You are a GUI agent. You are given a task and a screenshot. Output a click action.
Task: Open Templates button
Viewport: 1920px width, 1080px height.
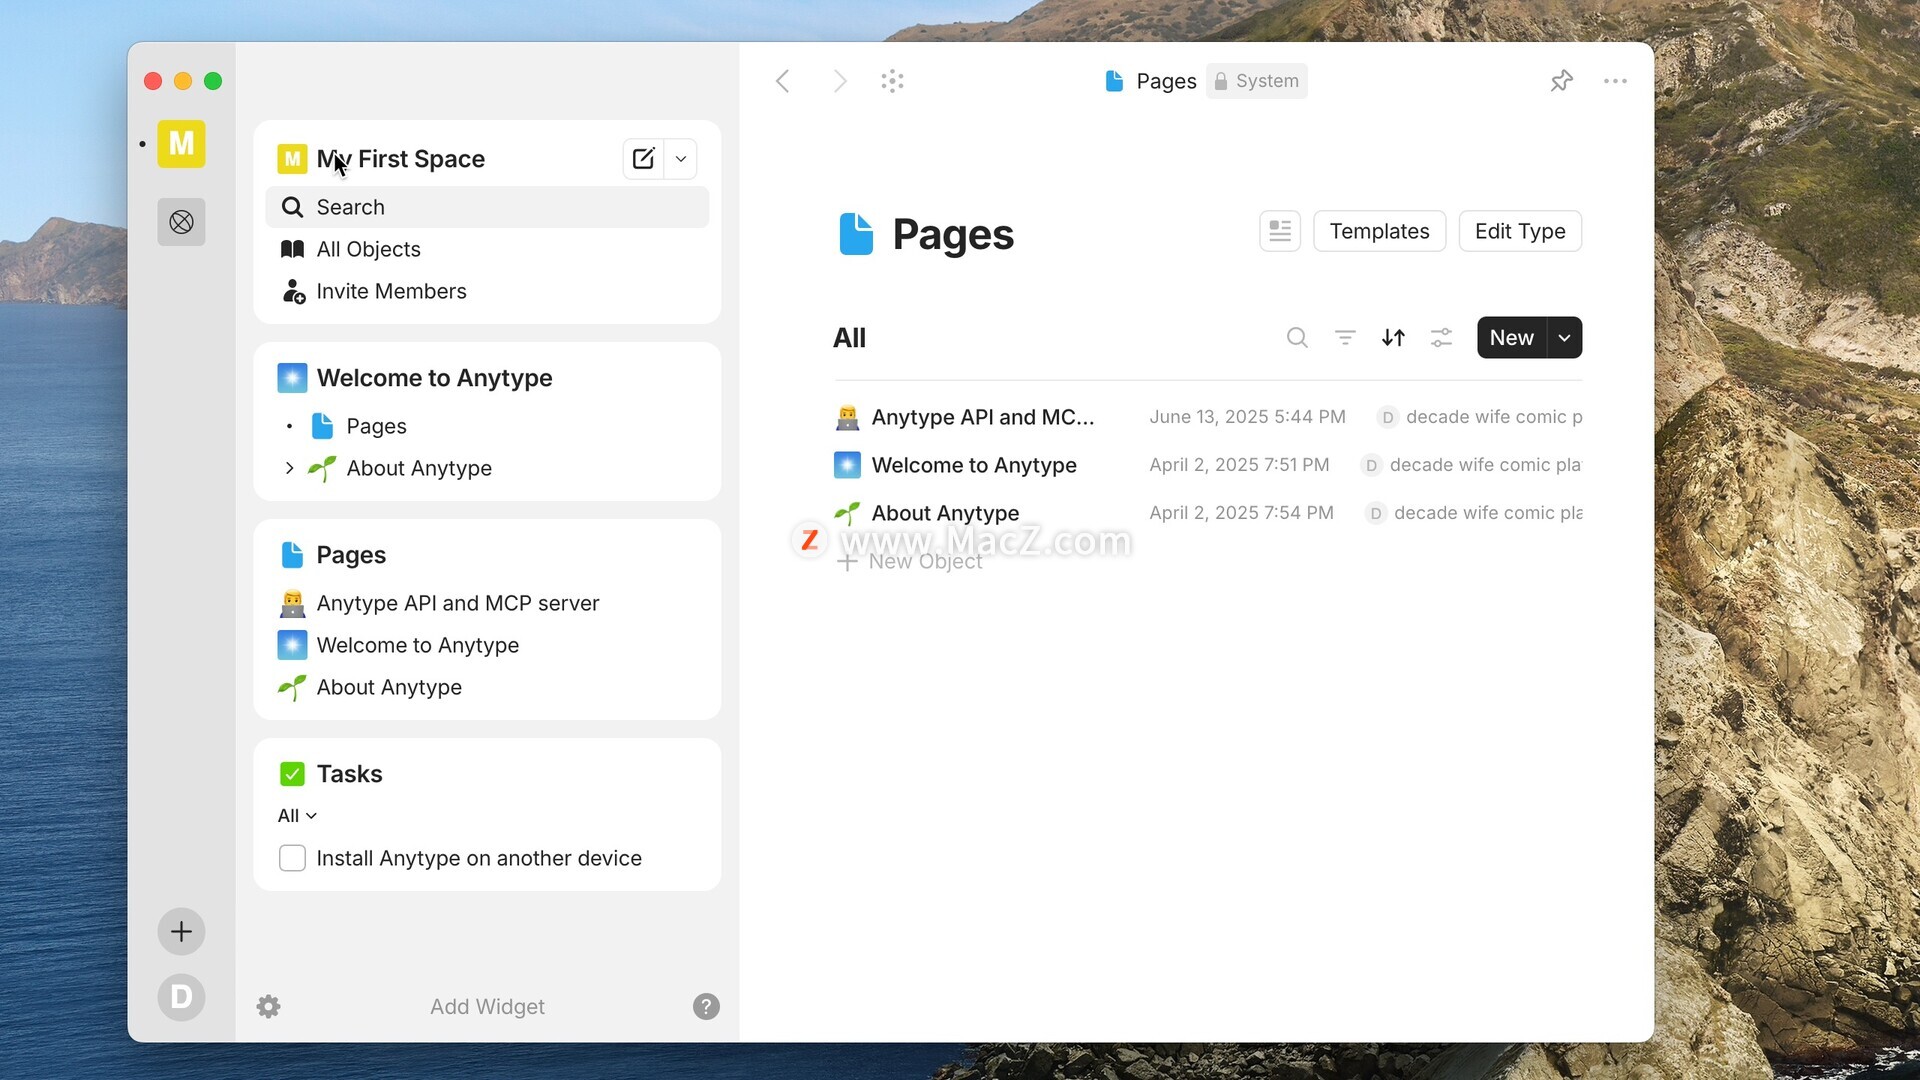pos(1379,231)
